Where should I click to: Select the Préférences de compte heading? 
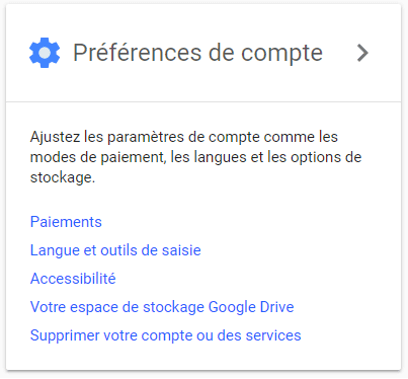tap(198, 53)
